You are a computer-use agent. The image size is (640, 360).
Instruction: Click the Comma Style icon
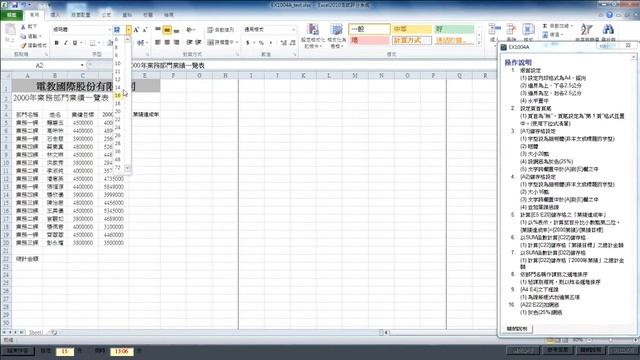pyautogui.click(x=271, y=42)
